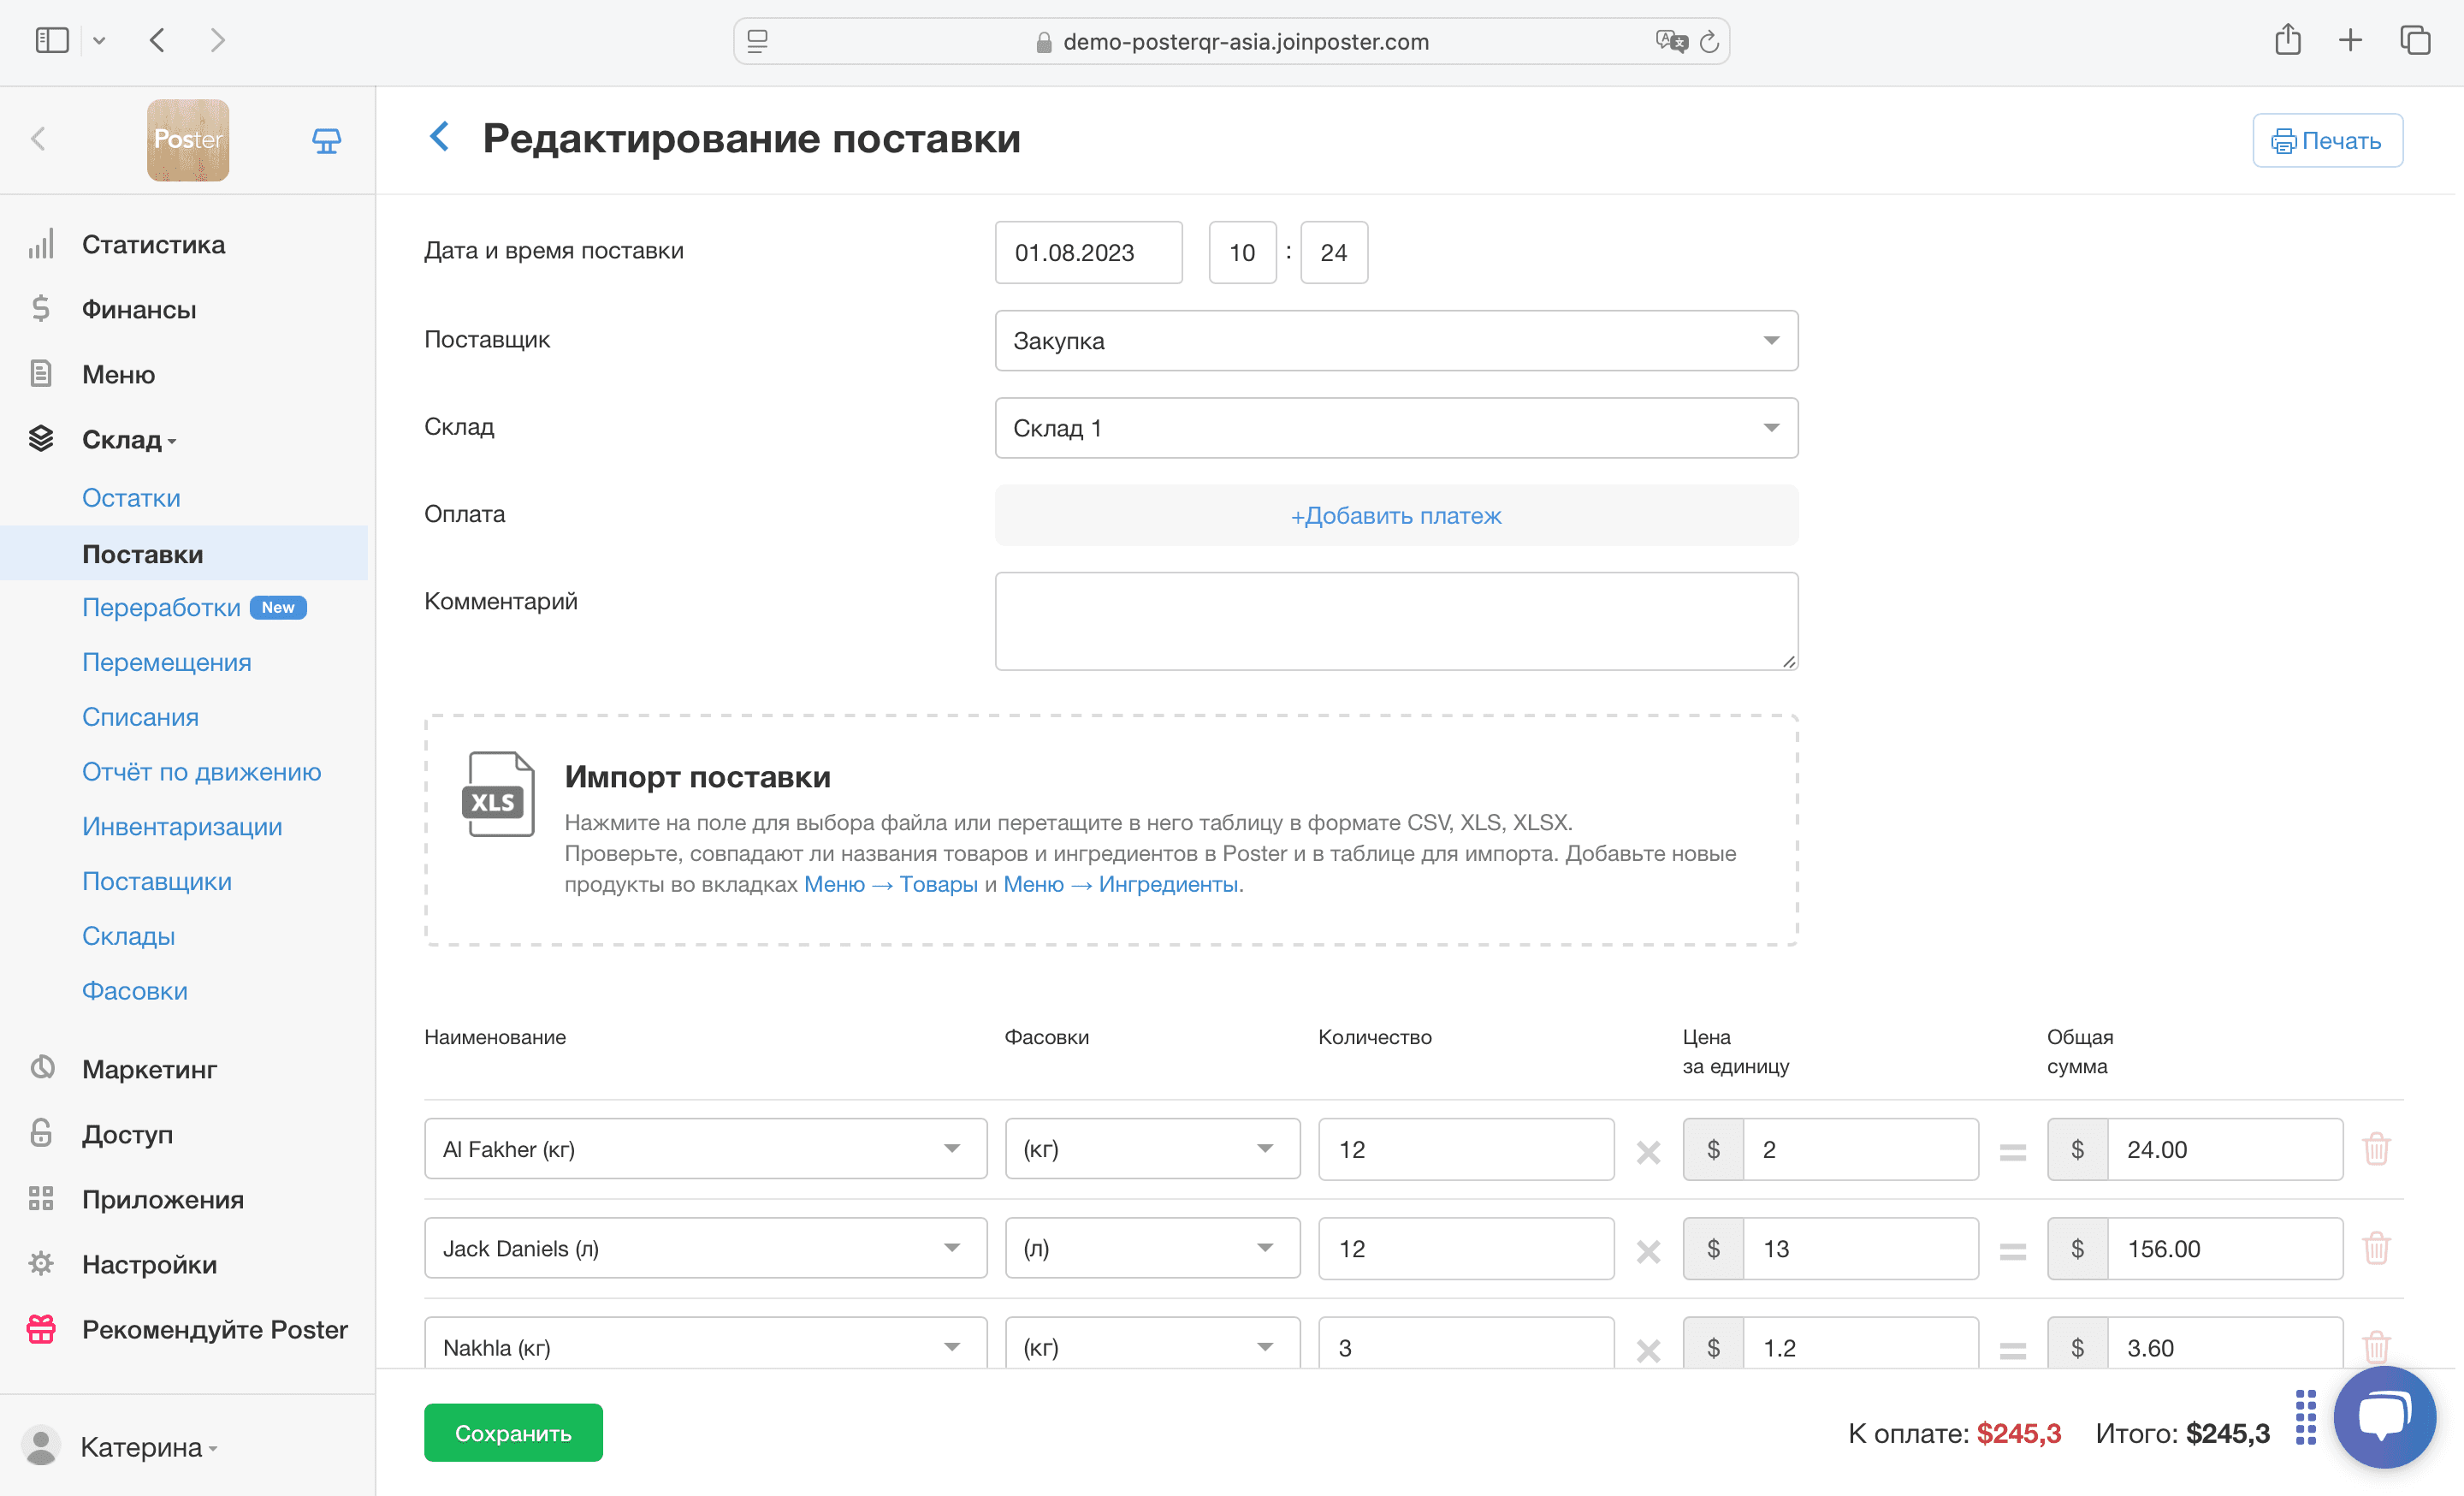2464x1496 pixels.
Task: Open the Поставщик dropdown
Action: pos(1396,340)
